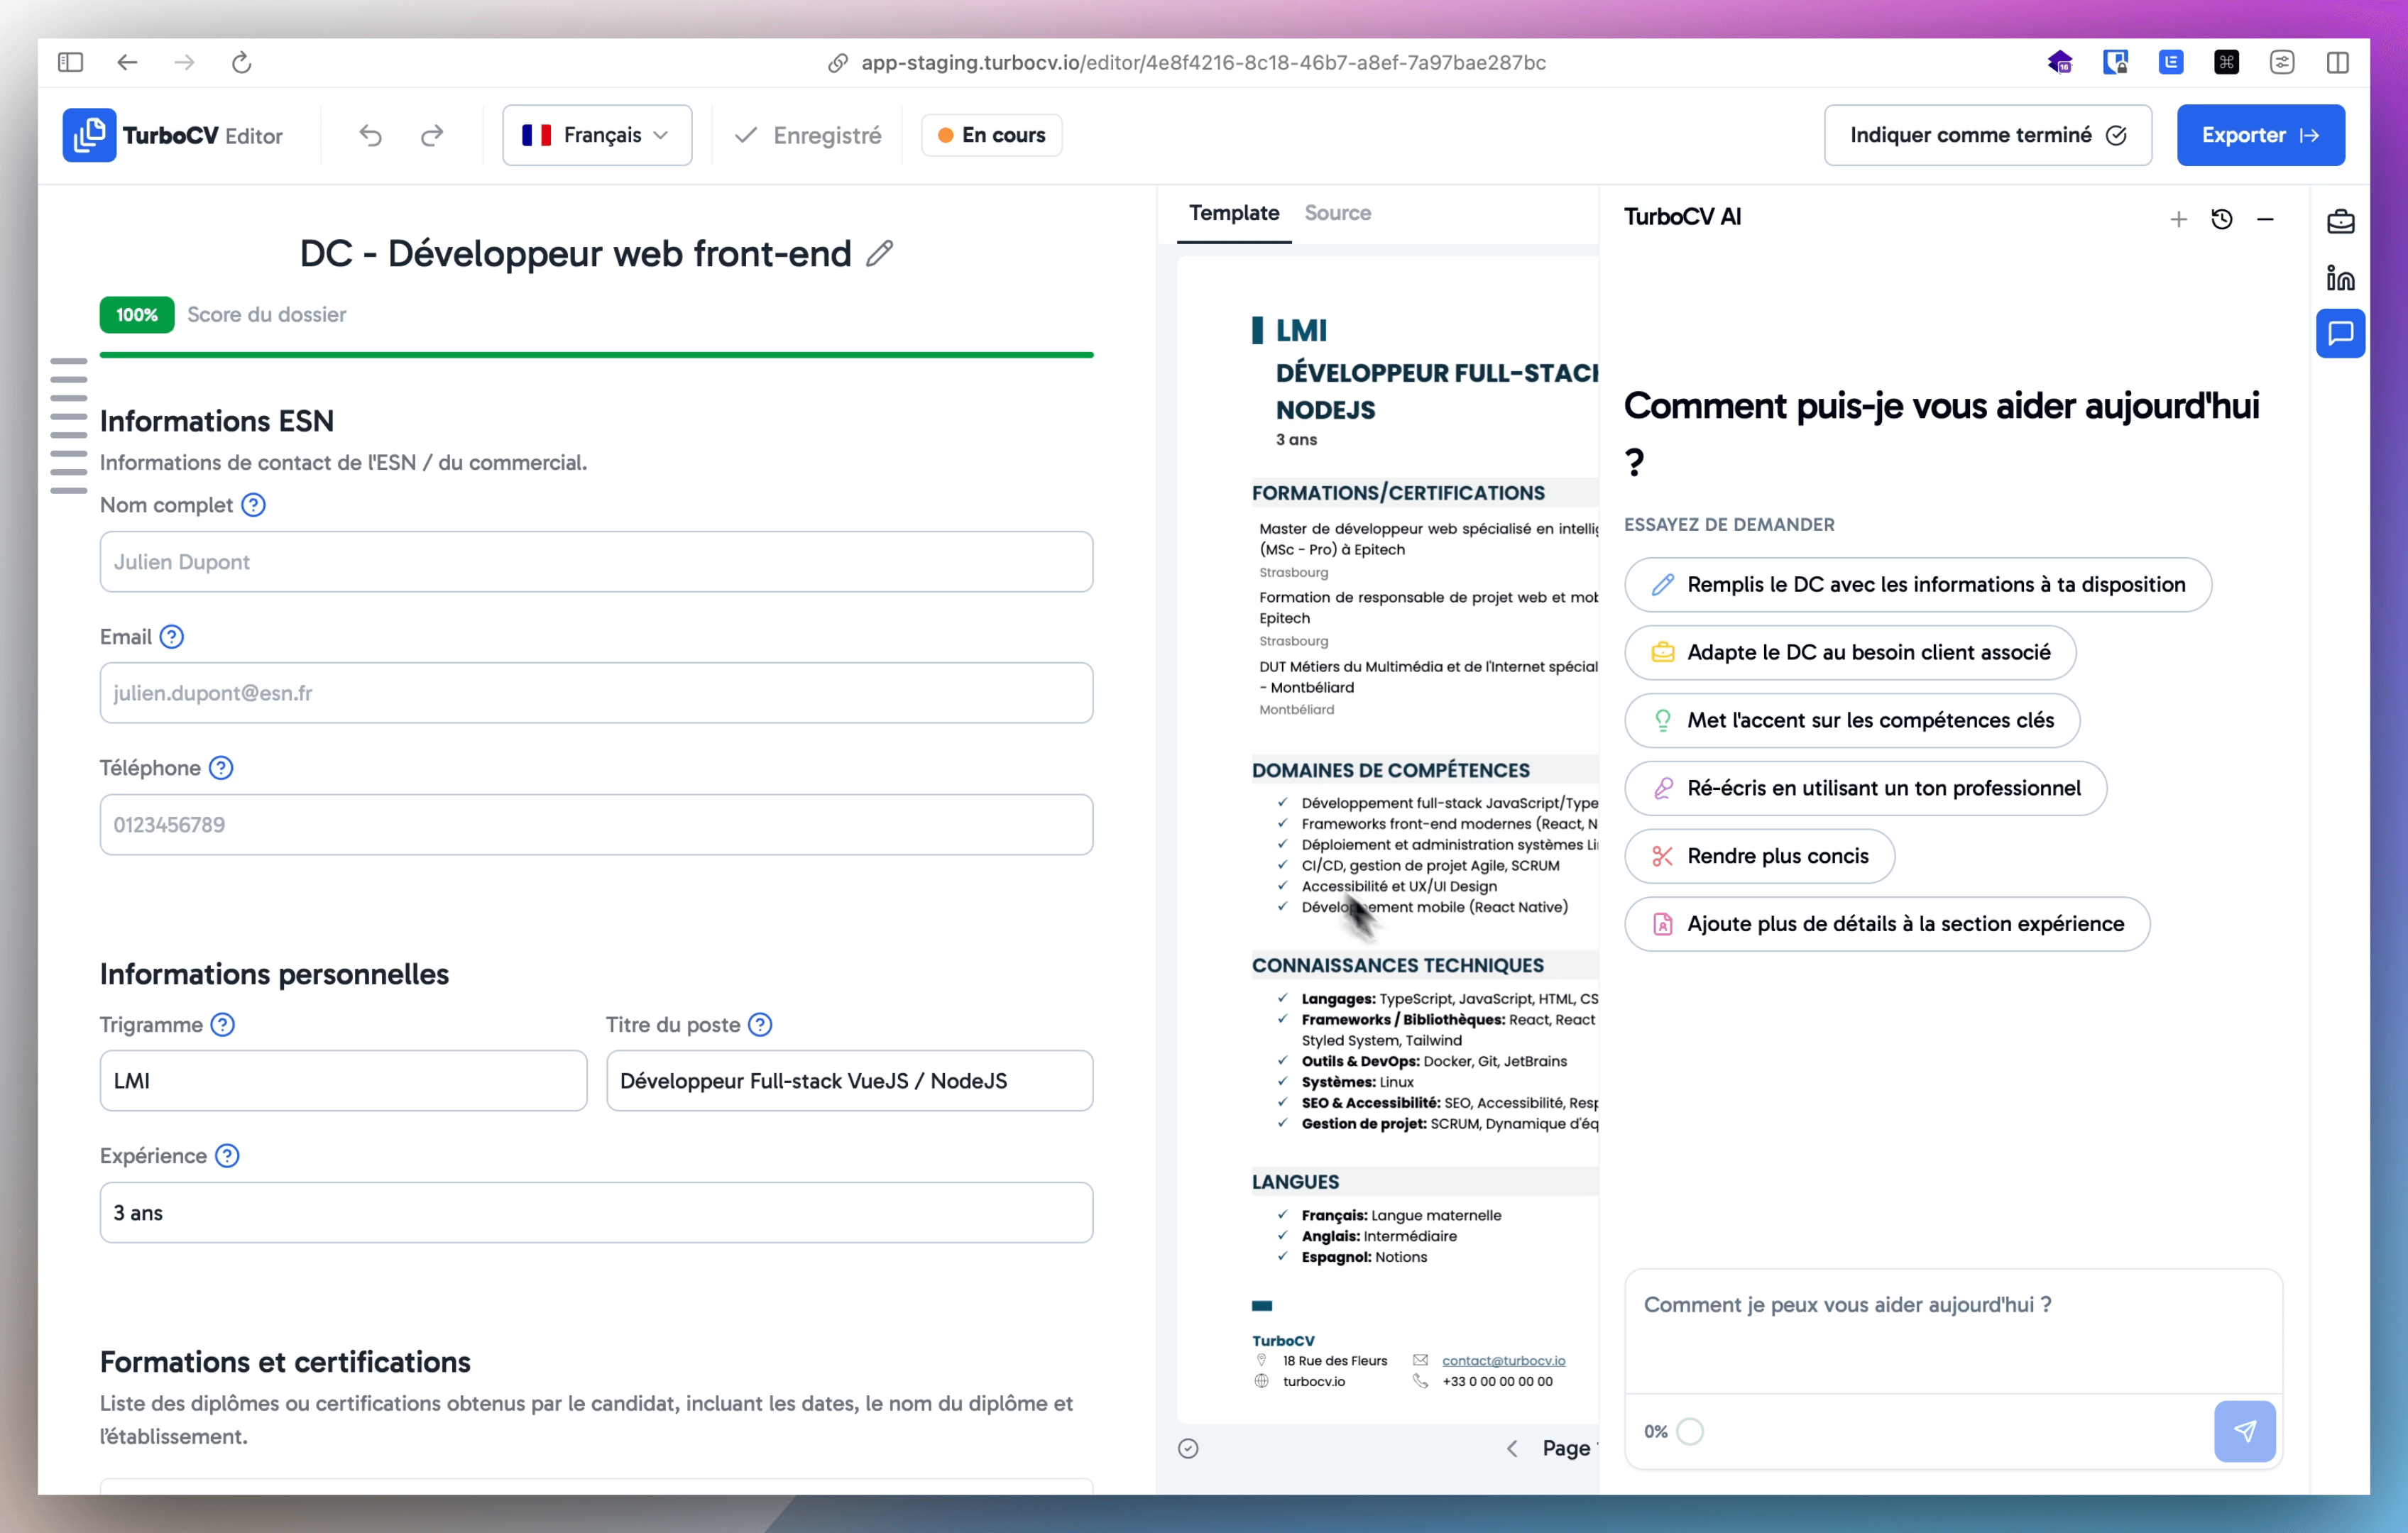Switch to the Template tab

point(1233,212)
